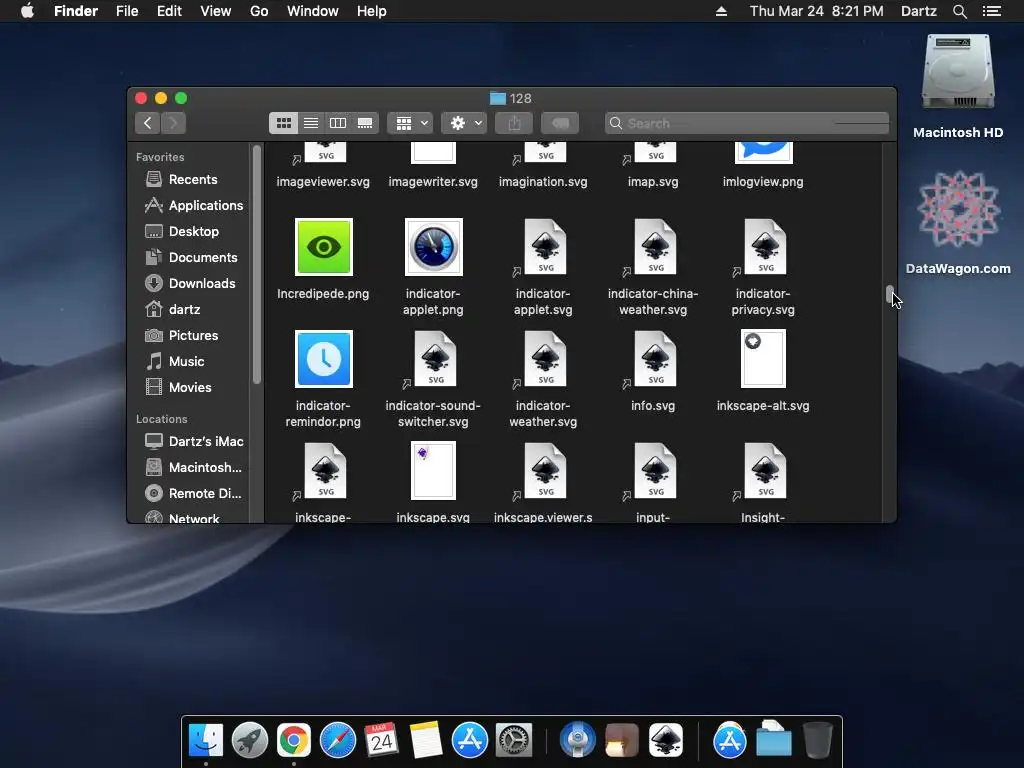
Task: Select indicator-applet.png file icon
Action: coord(434,247)
